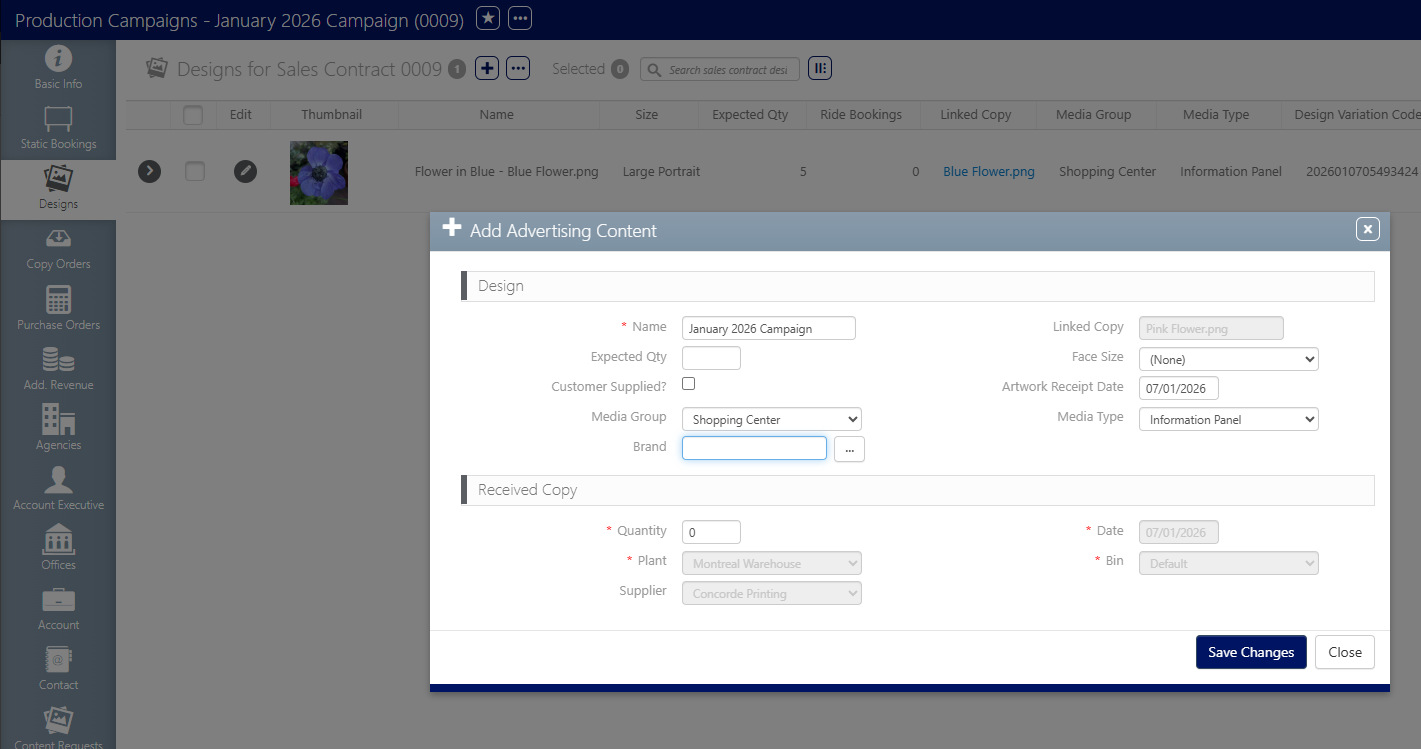Open the Blue Flower.png linked copy

pyautogui.click(x=988, y=172)
